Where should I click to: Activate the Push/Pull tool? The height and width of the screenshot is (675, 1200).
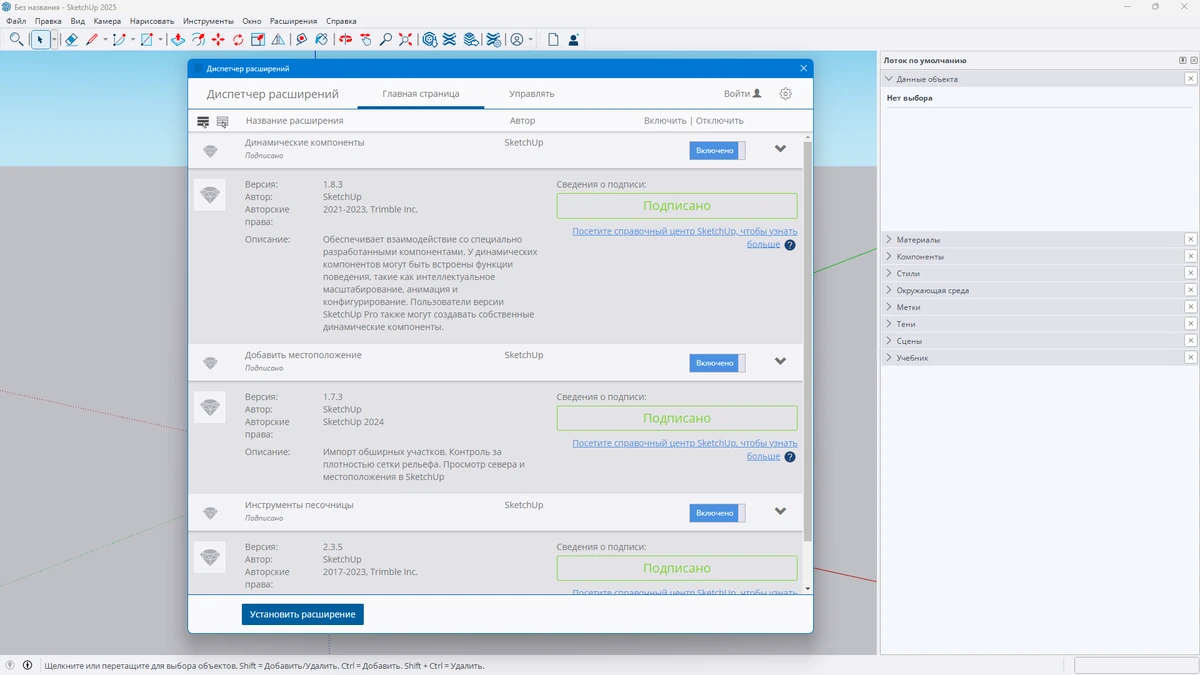pyautogui.click(x=177, y=40)
